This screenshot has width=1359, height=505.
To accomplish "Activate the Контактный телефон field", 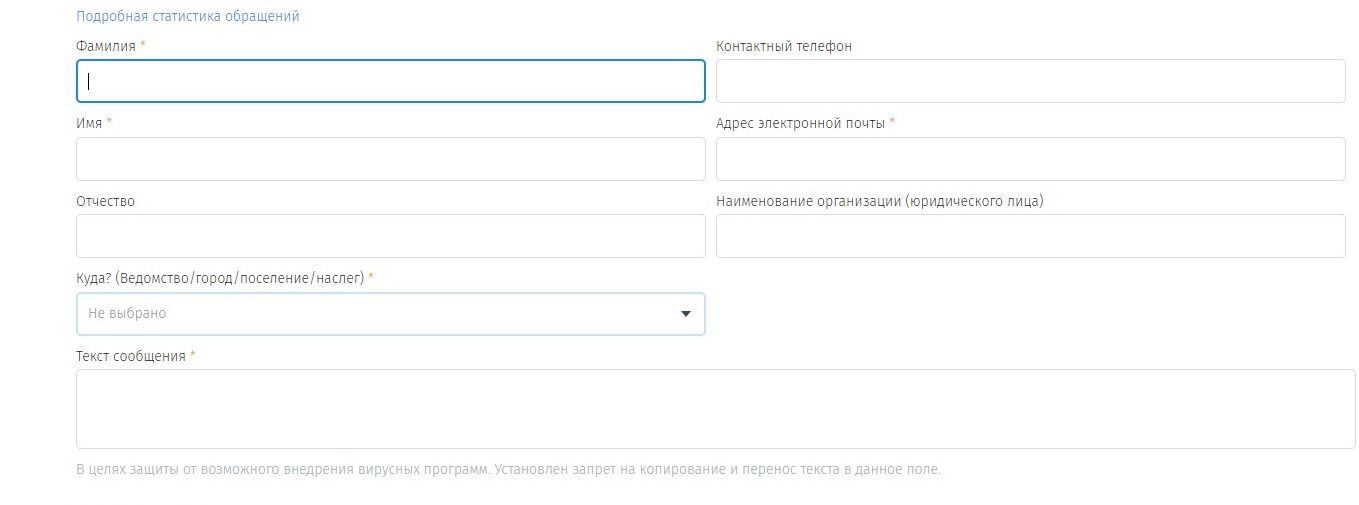I will (x=1031, y=81).
